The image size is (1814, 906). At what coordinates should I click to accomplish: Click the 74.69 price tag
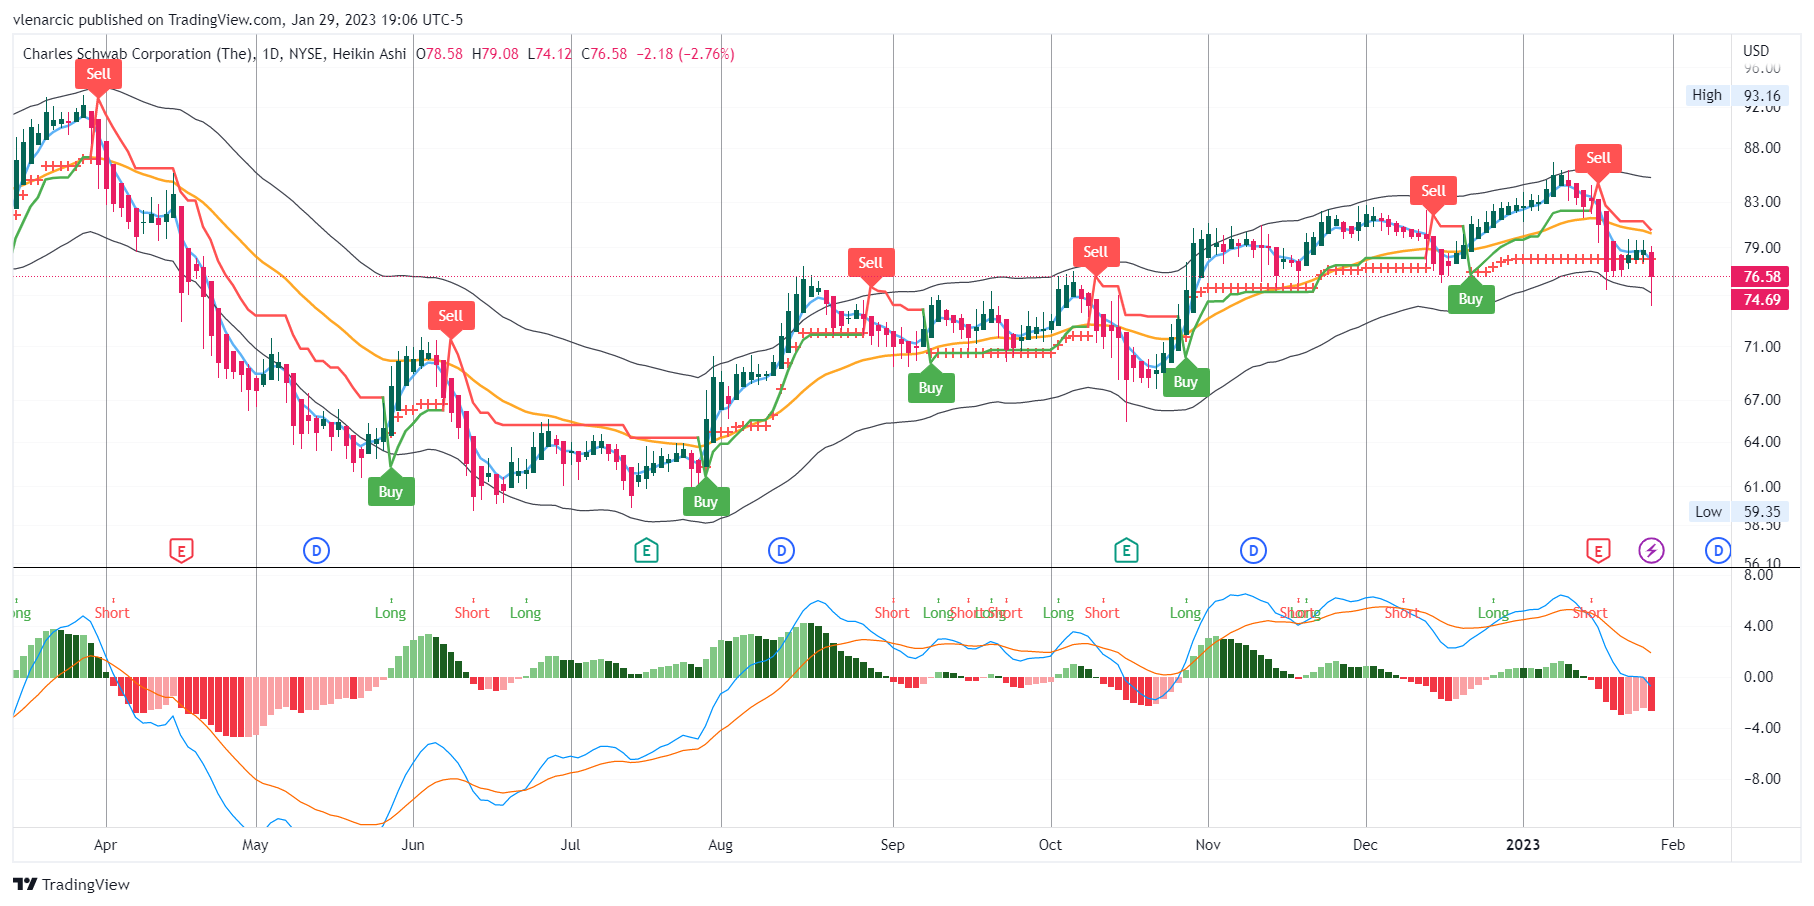pyautogui.click(x=1761, y=300)
